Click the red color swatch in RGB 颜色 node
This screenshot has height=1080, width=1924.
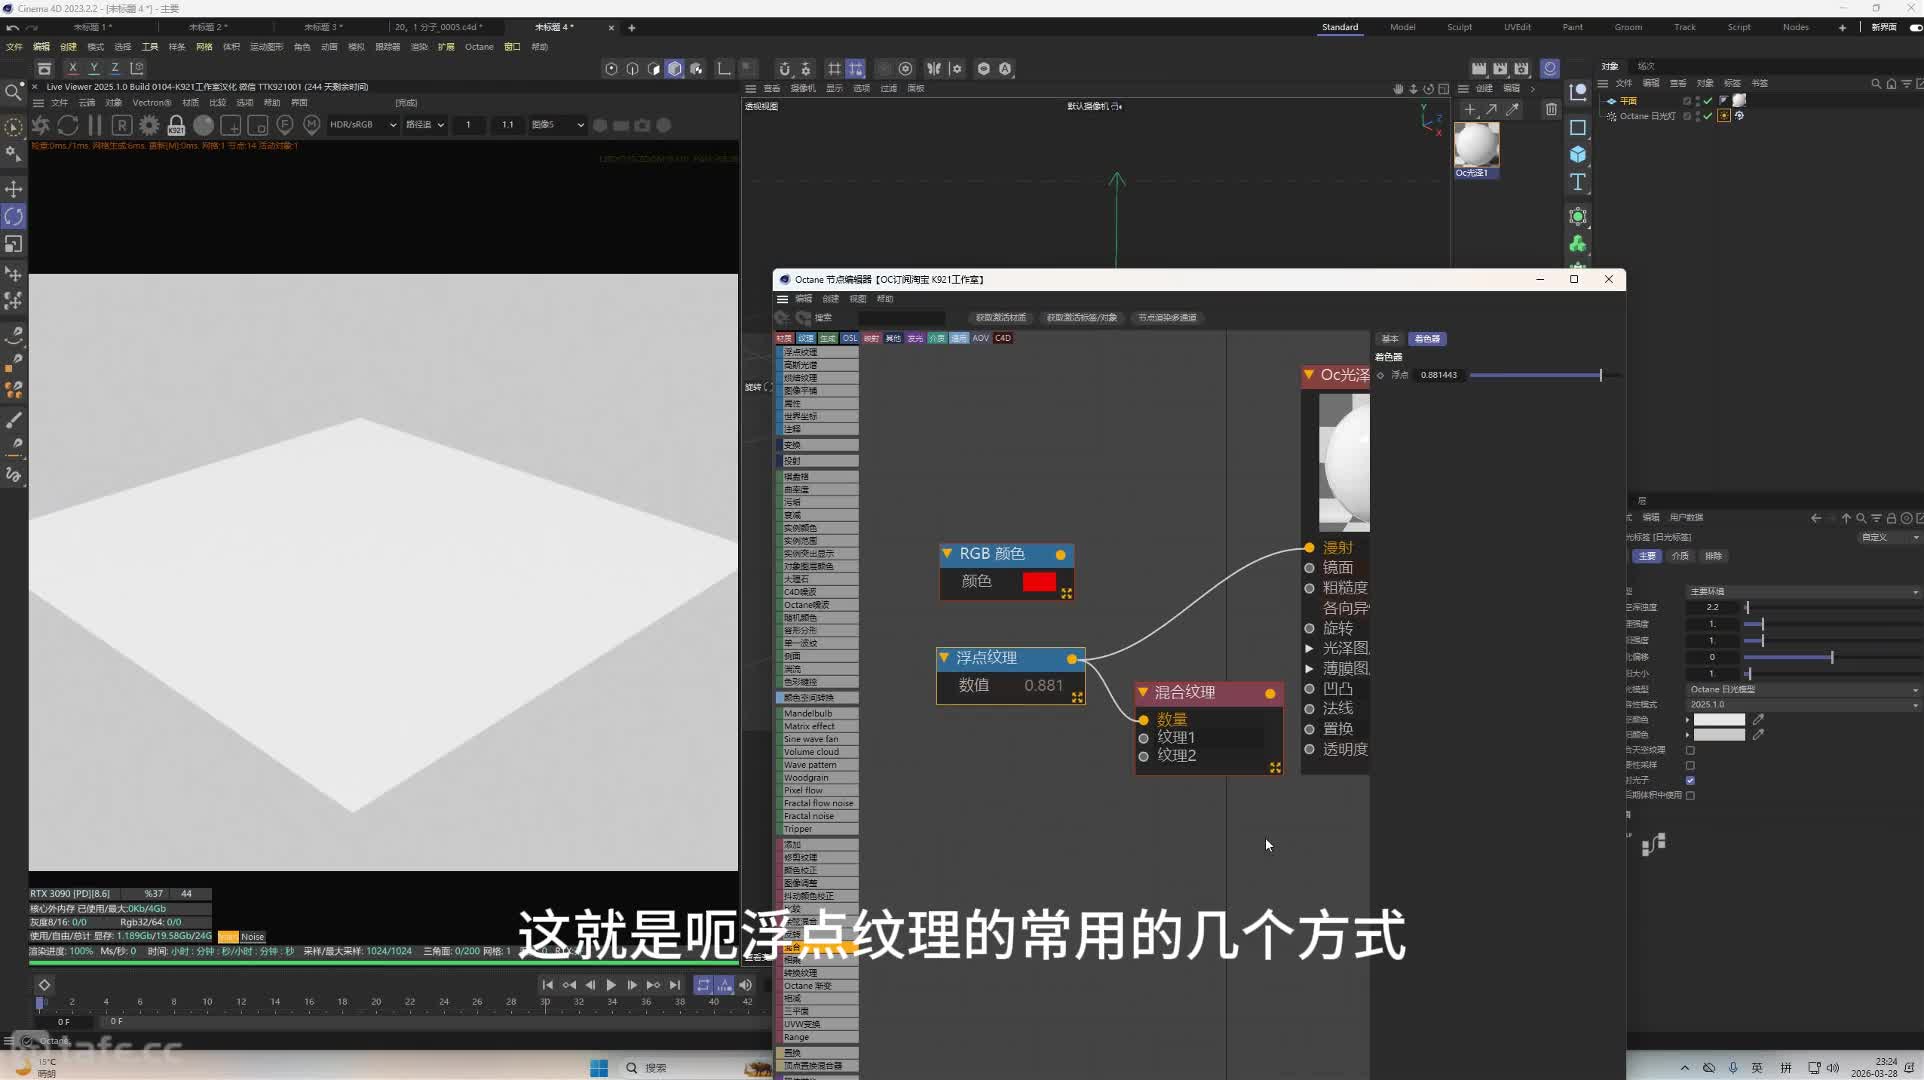[x=1039, y=582]
